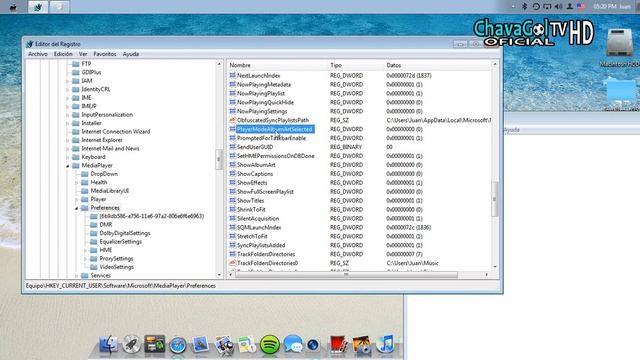
Task: Open the Edición menu
Action: tap(63, 54)
